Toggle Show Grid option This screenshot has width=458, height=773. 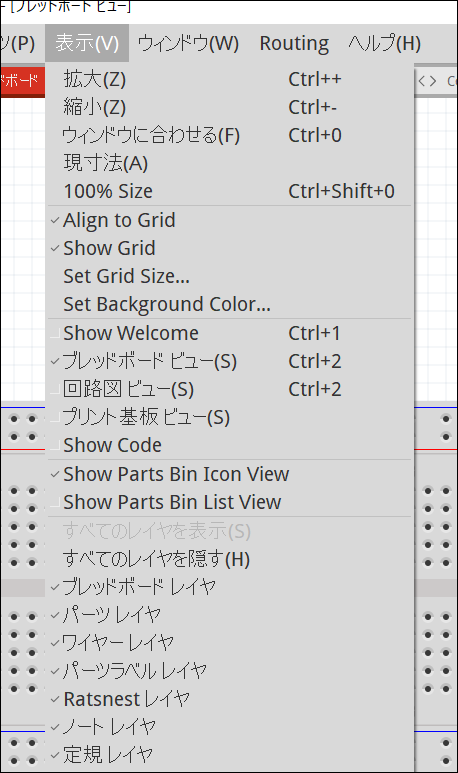(229, 248)
